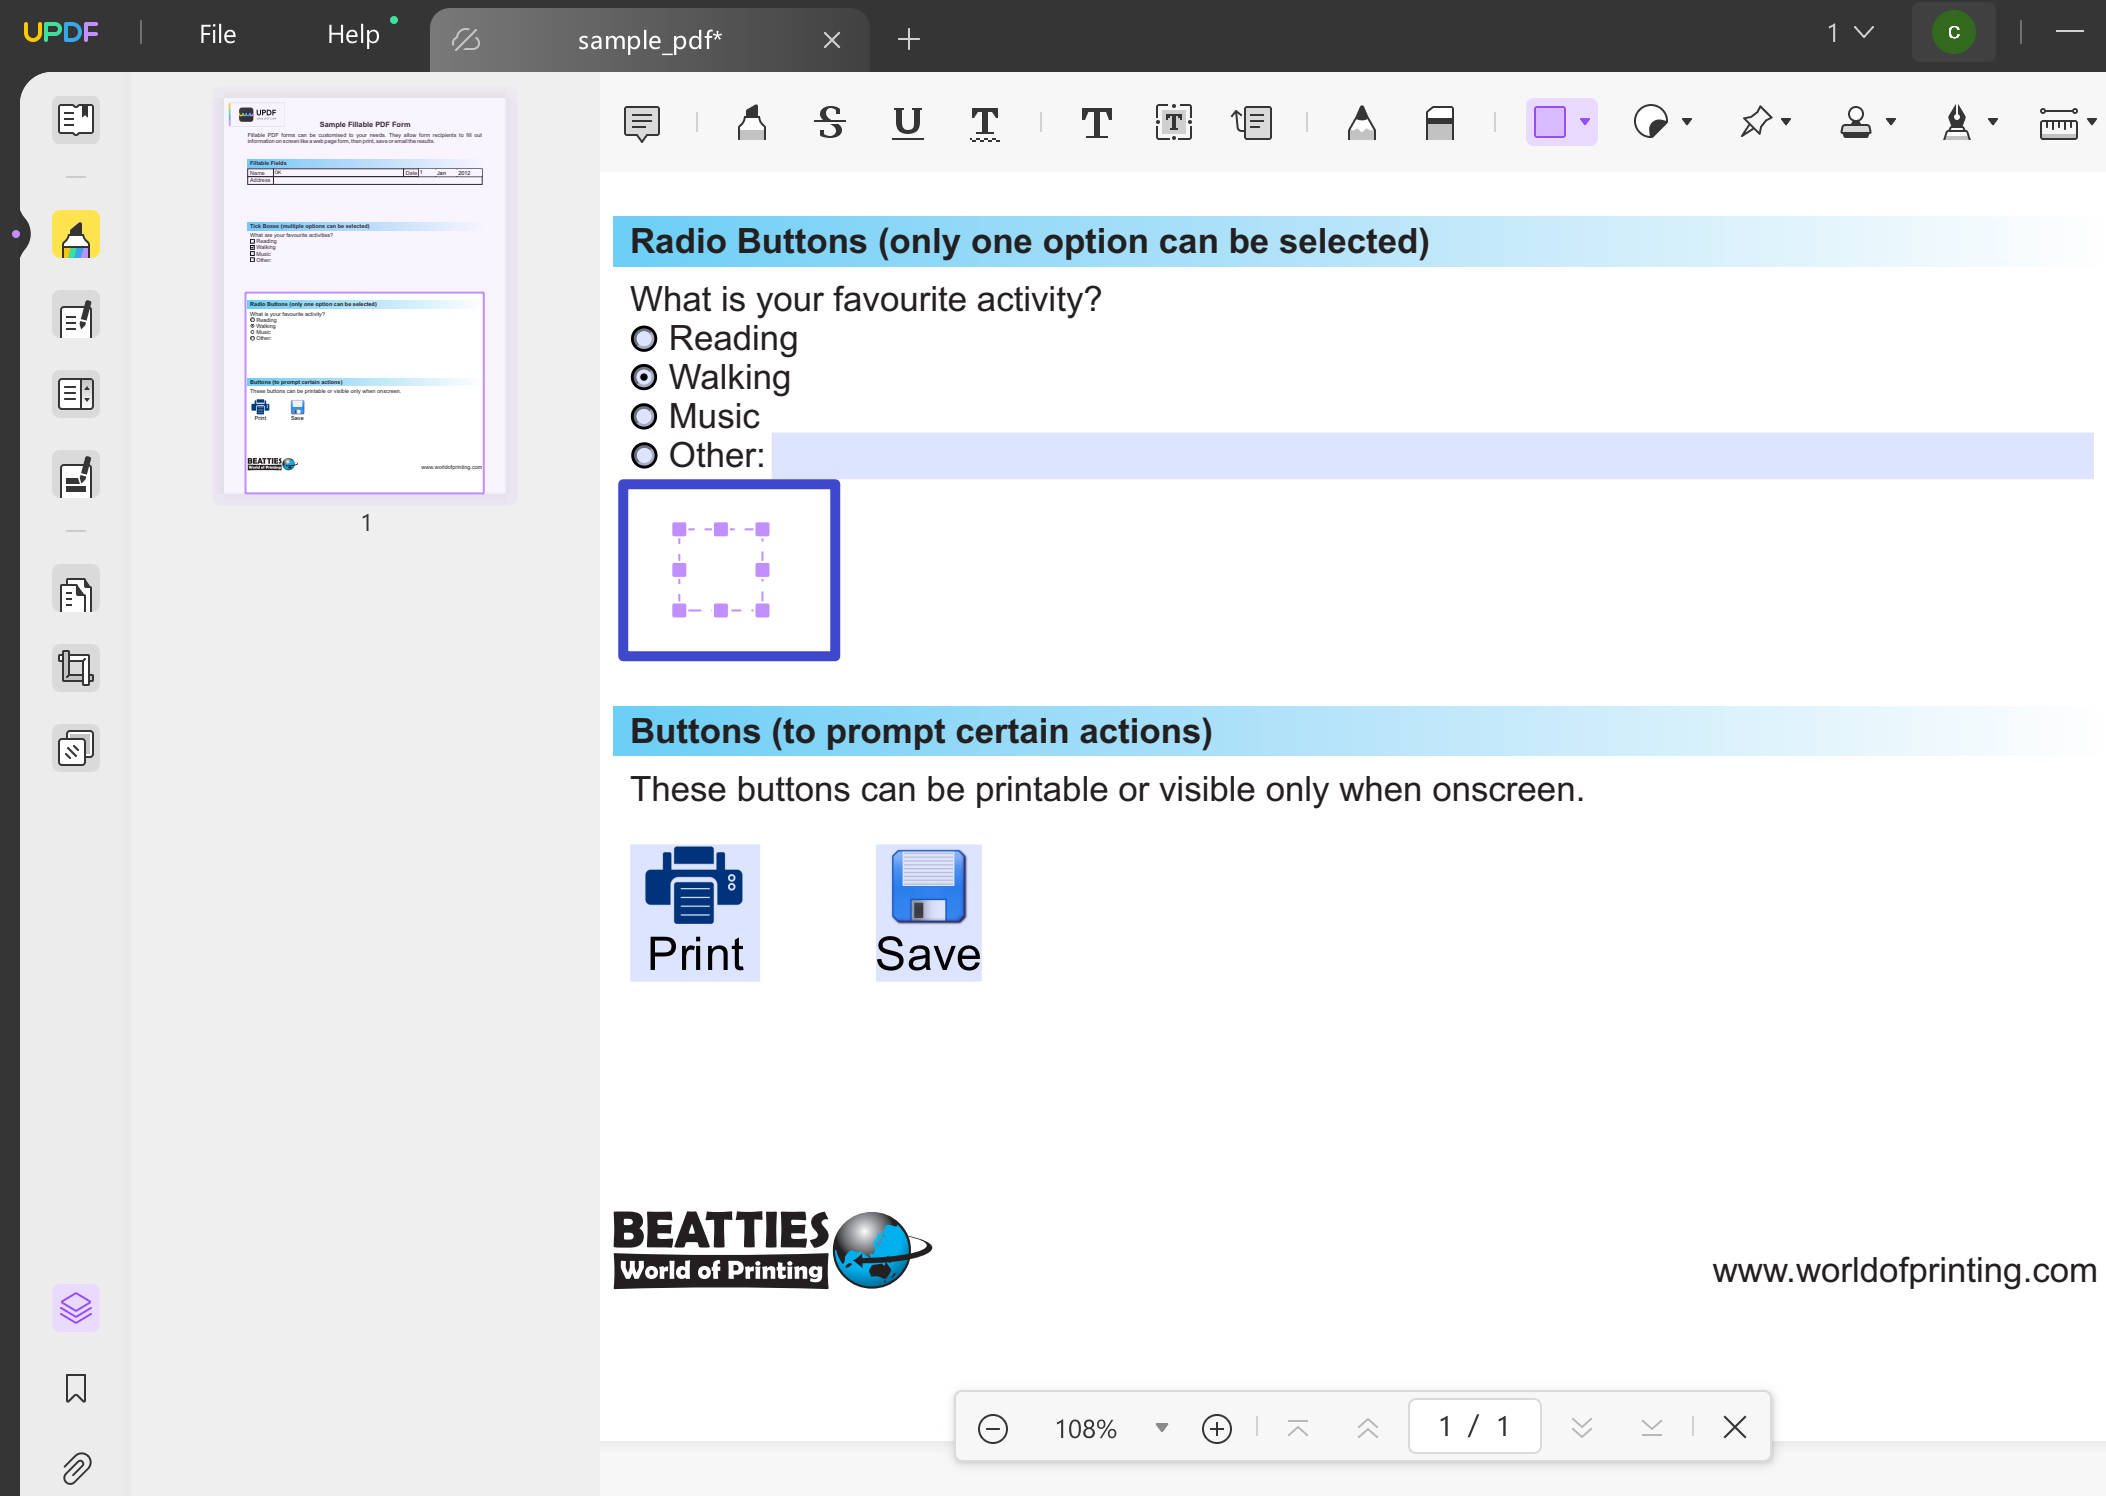Viewport: 2106px width, 1496px height.
Task: Open the File menu
Action: (x=216, y=33)
